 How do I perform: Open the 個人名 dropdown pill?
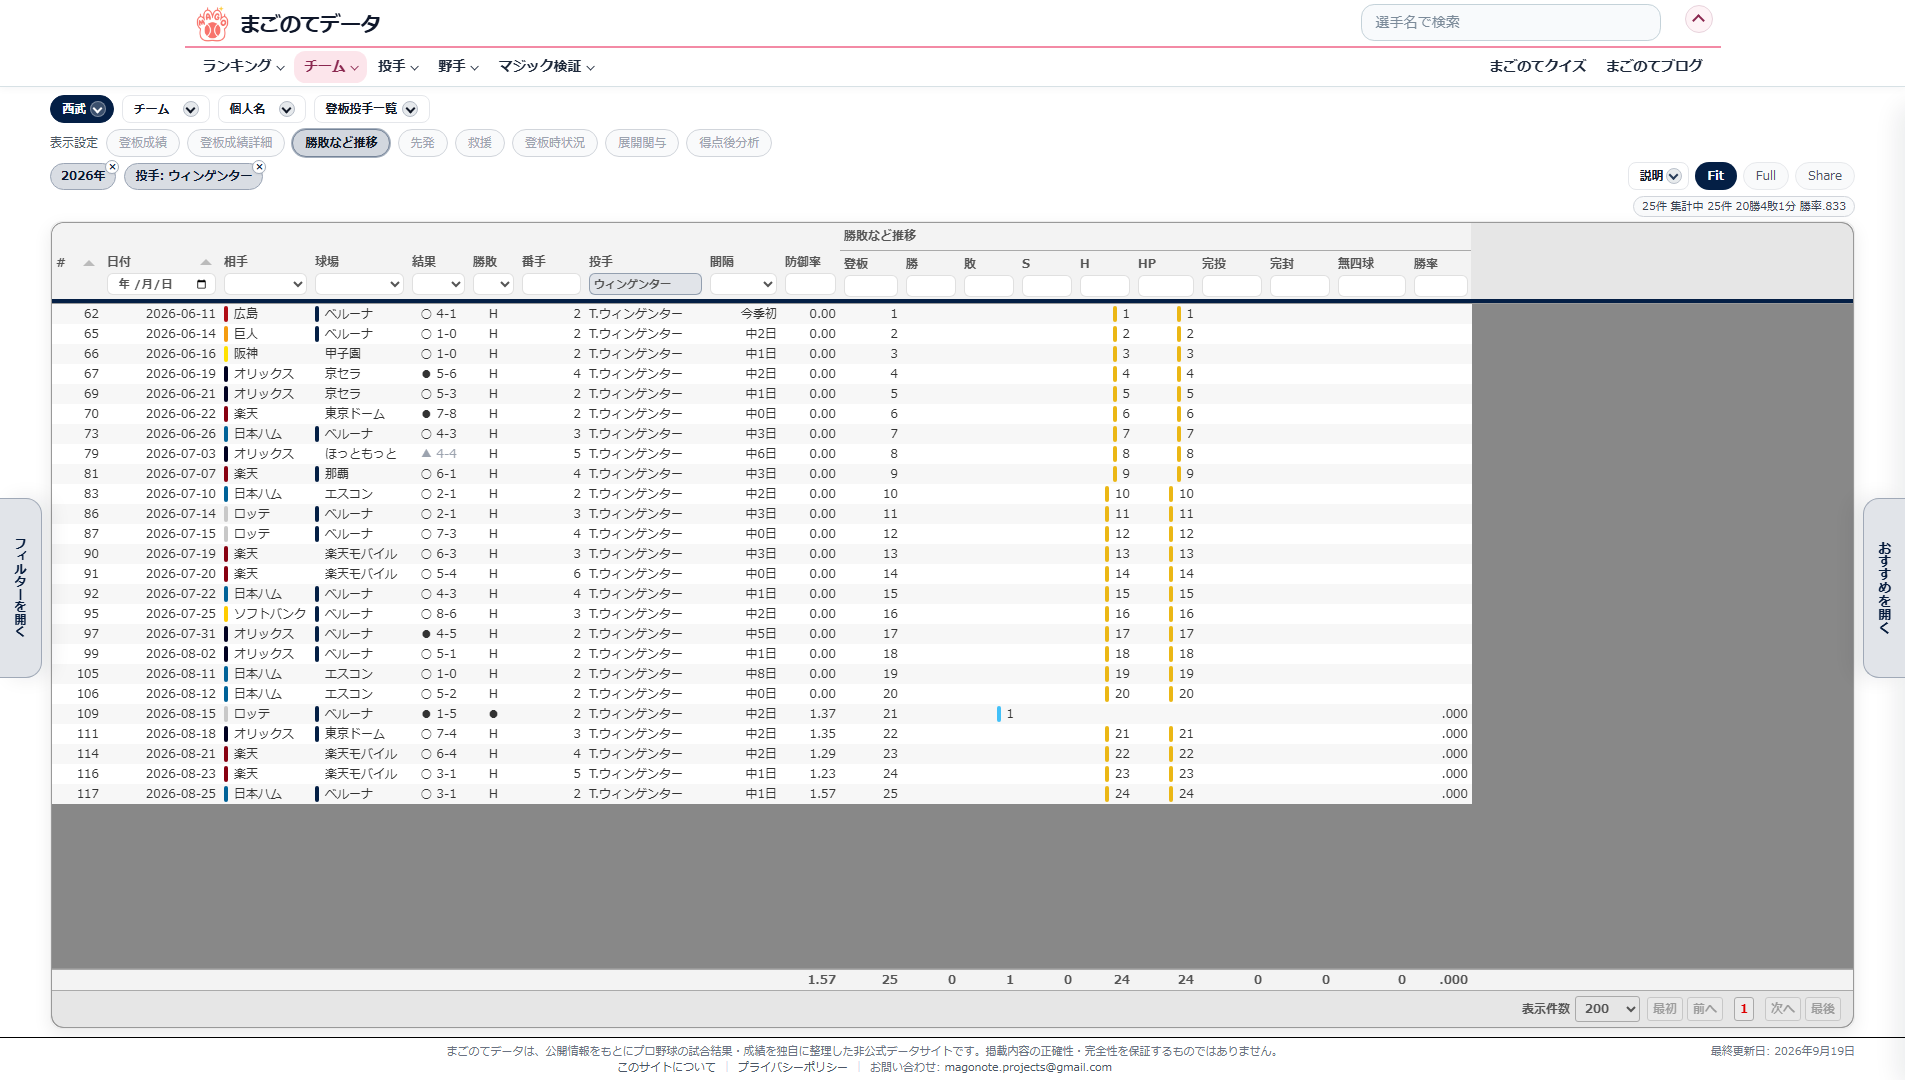click(x=261, y=109)
